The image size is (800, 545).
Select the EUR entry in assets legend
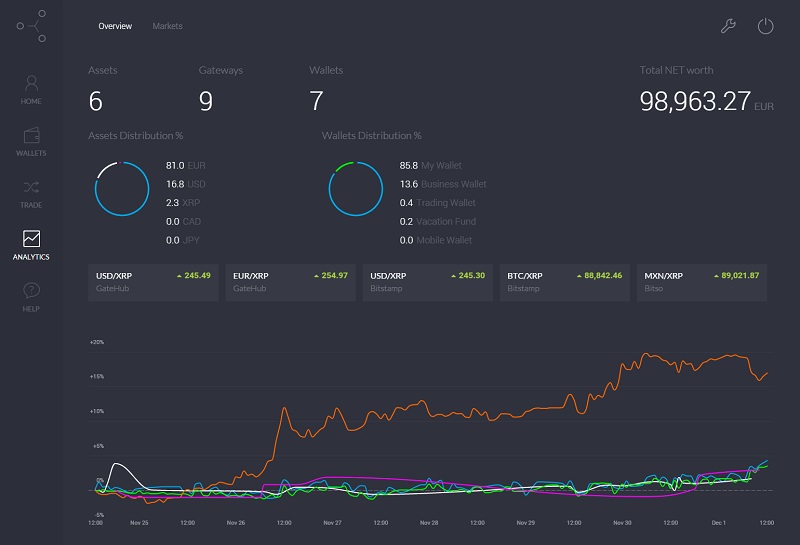pyautogui.click(x=186, y=165)
